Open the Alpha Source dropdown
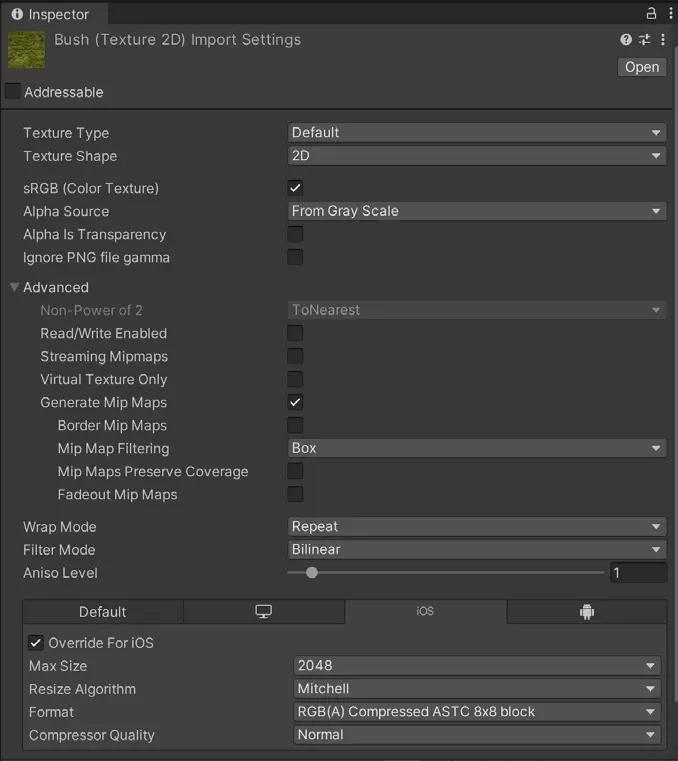678x761 pixels. (477, 211)
